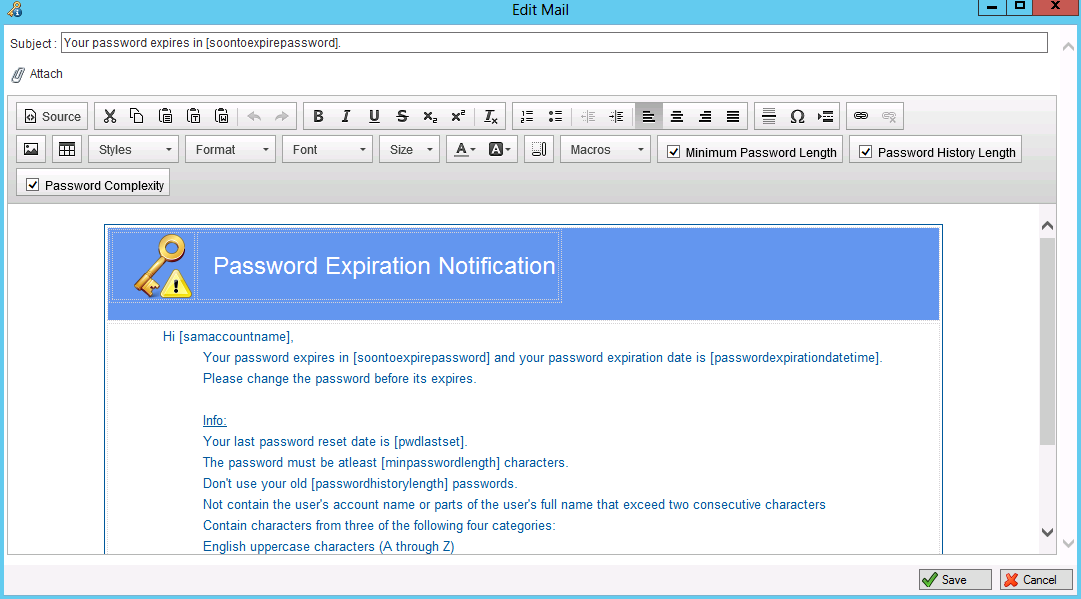Open the Styles selector
The height and width of the screenshot is (599, 1081).
point(133,149)
